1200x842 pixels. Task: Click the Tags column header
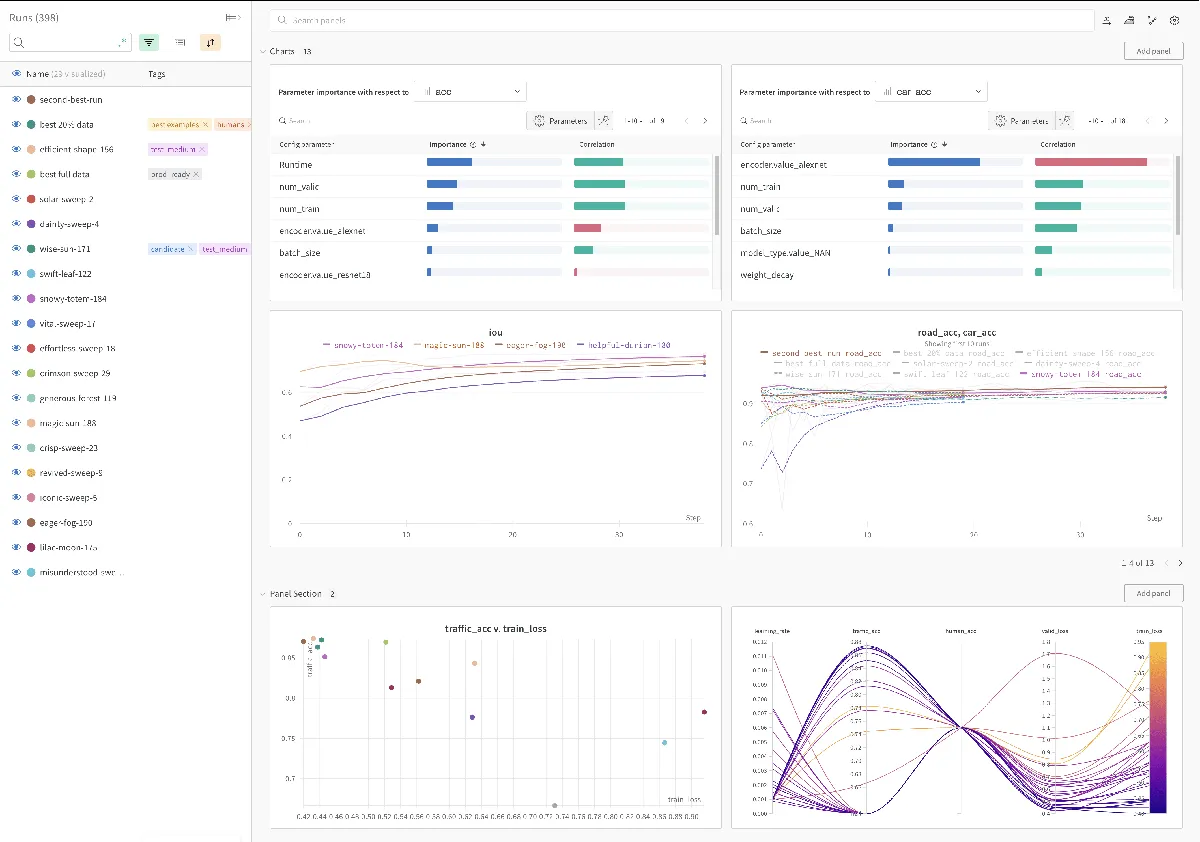(157, 74)
